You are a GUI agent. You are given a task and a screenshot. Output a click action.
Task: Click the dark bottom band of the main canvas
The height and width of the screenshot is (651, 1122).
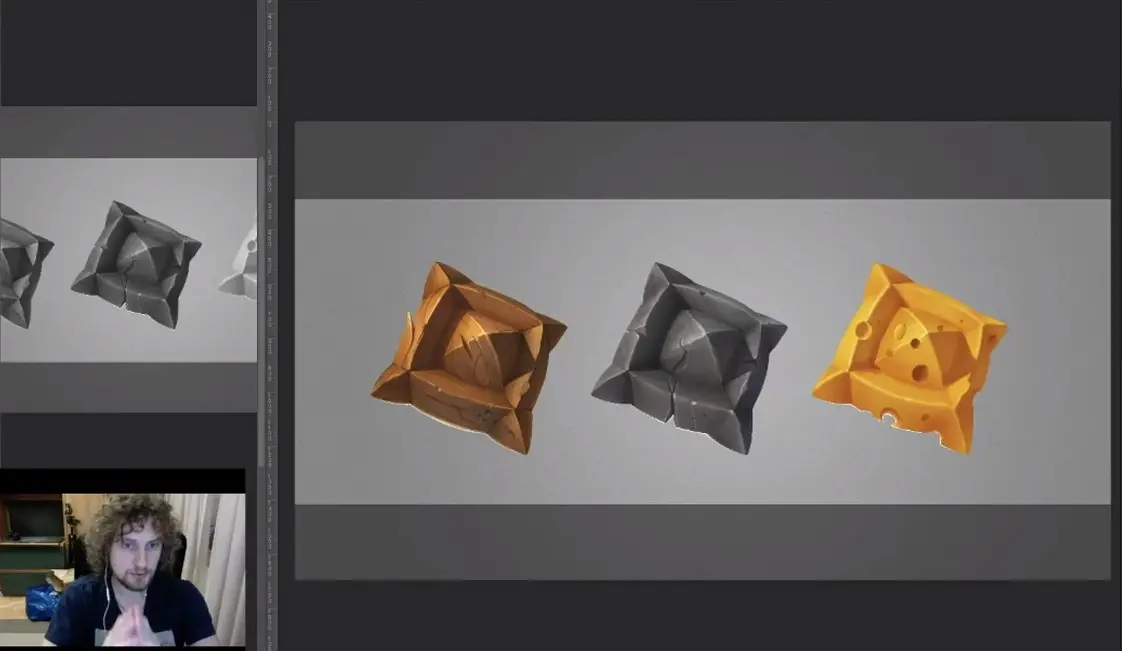coord(702,541)
